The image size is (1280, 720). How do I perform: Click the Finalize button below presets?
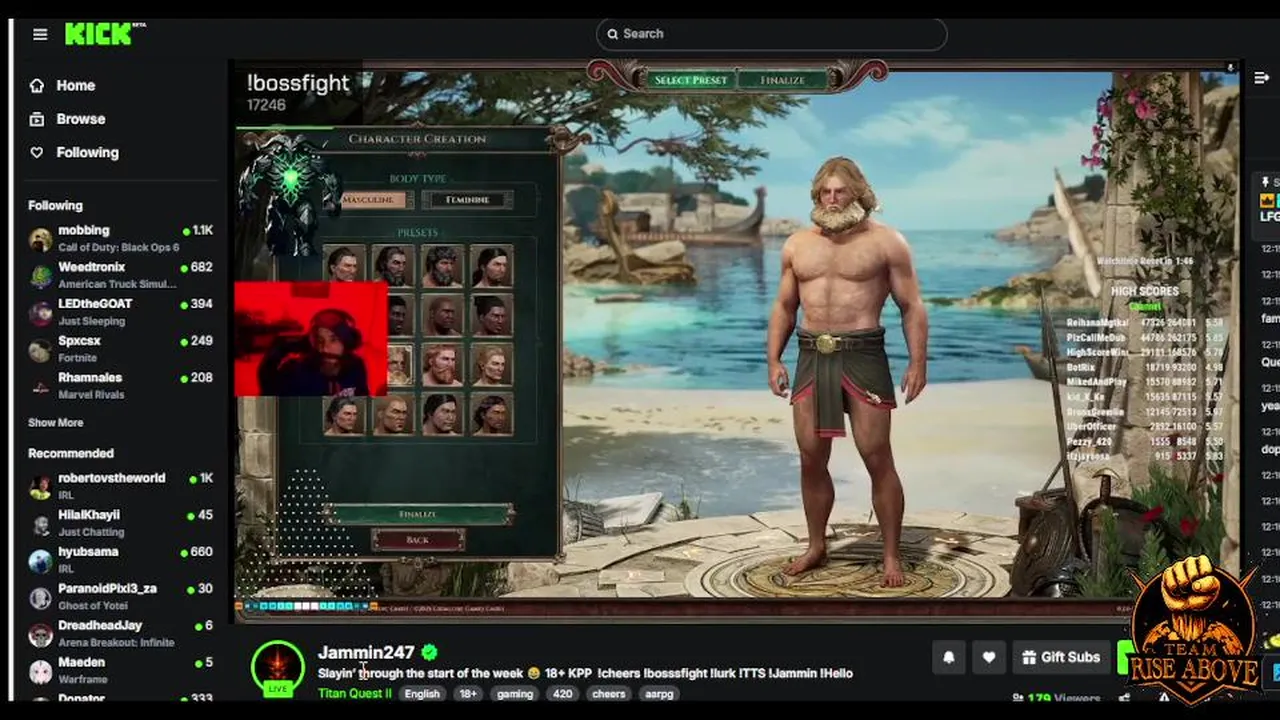(x=418, y=514)
